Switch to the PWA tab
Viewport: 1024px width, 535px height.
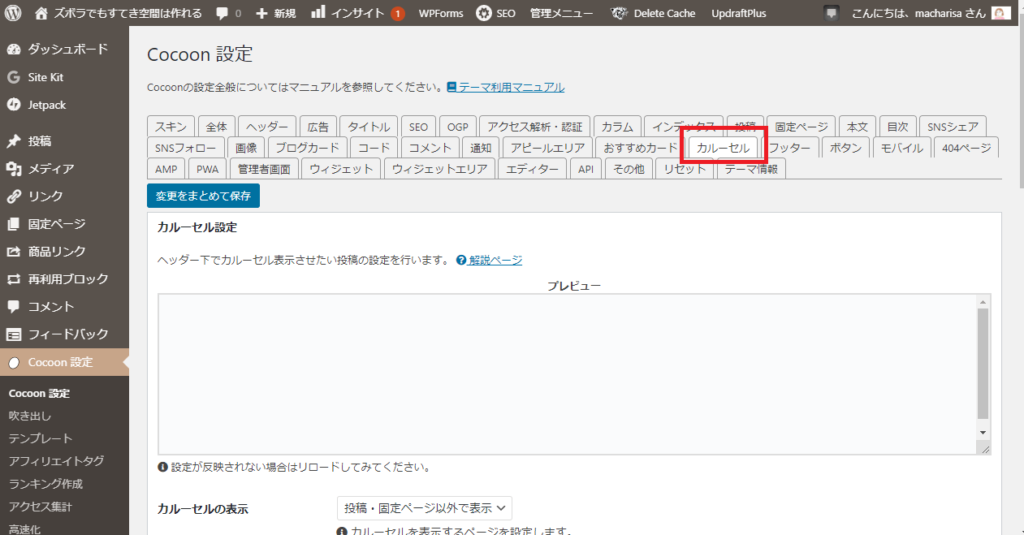[x=208, y=169]
